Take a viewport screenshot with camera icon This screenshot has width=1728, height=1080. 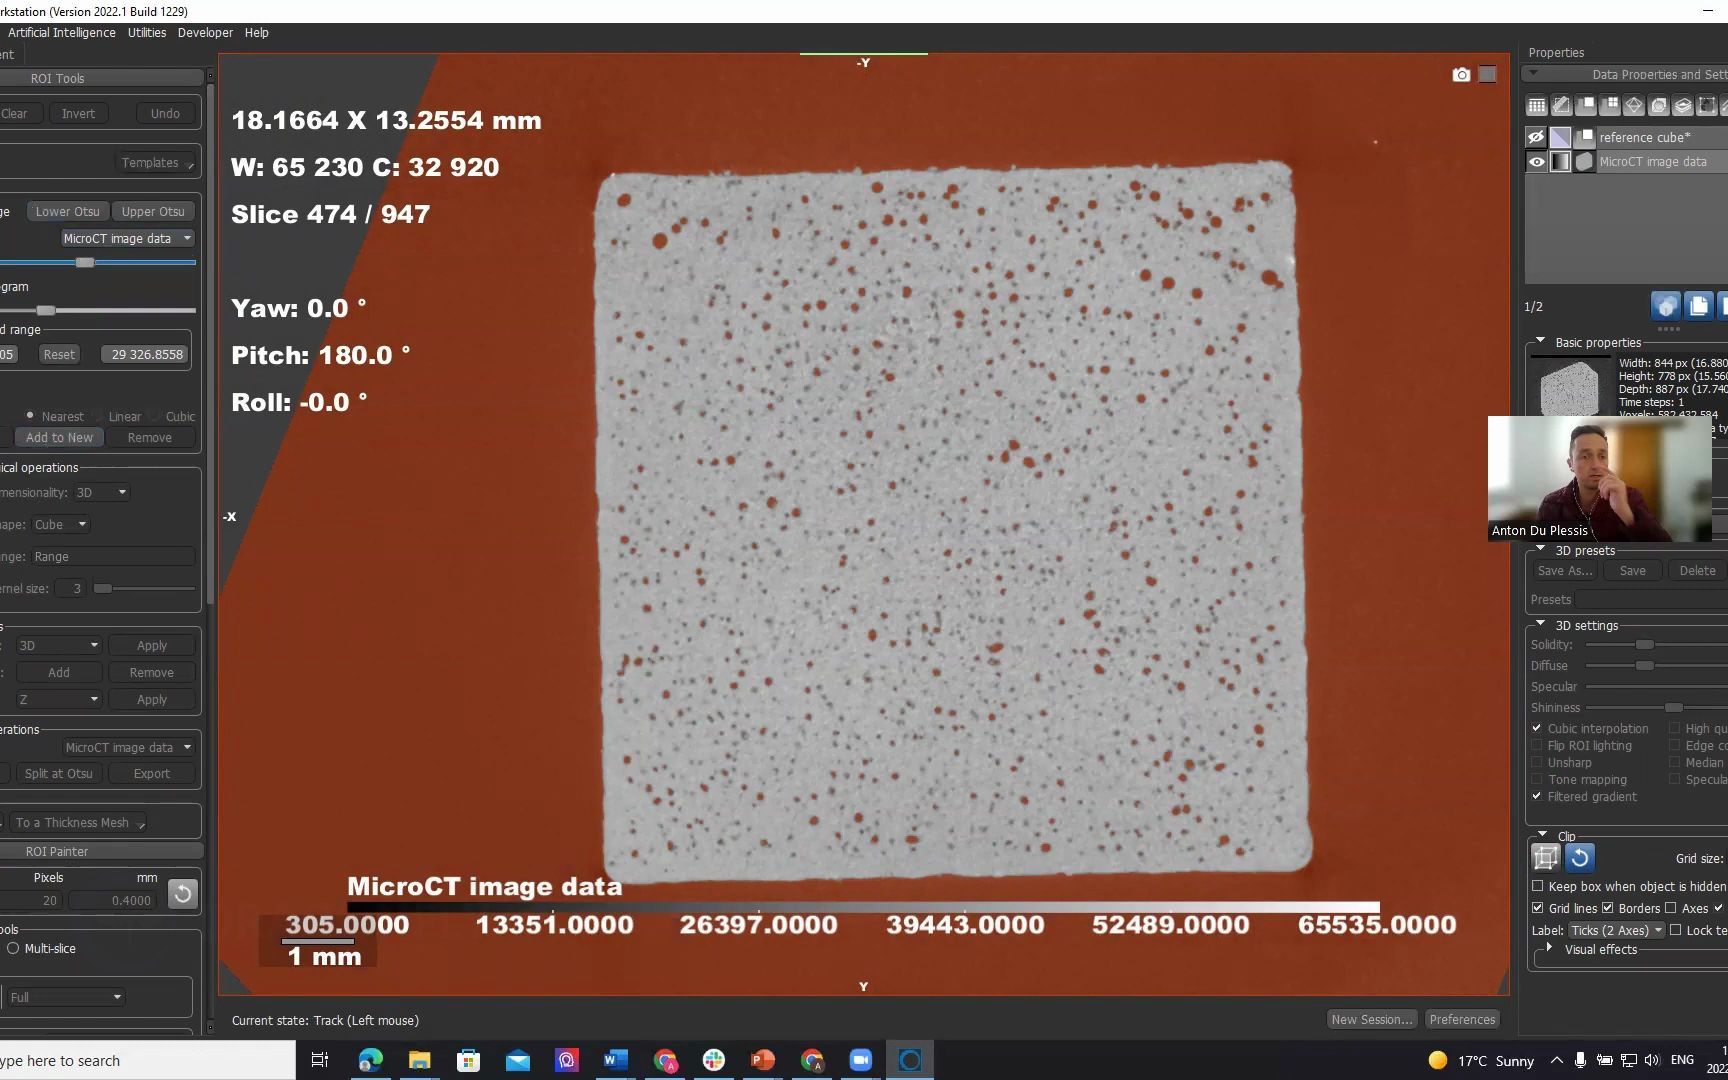(1461, 75)
